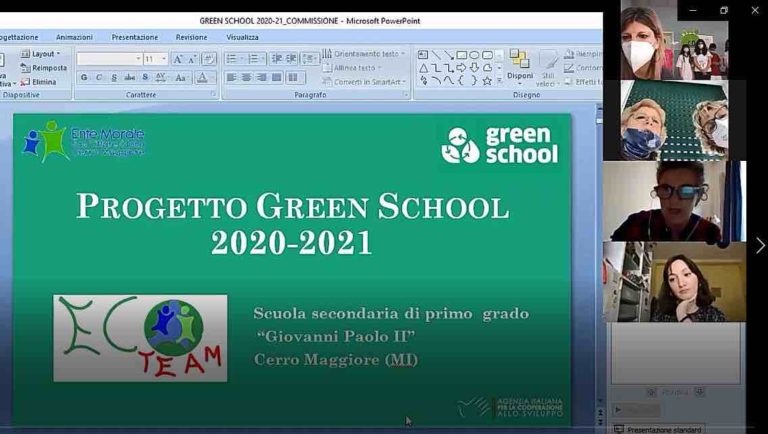768x434 pixels.
Task: Apply bold (G) formatting
Action: [x=84, y=77]
